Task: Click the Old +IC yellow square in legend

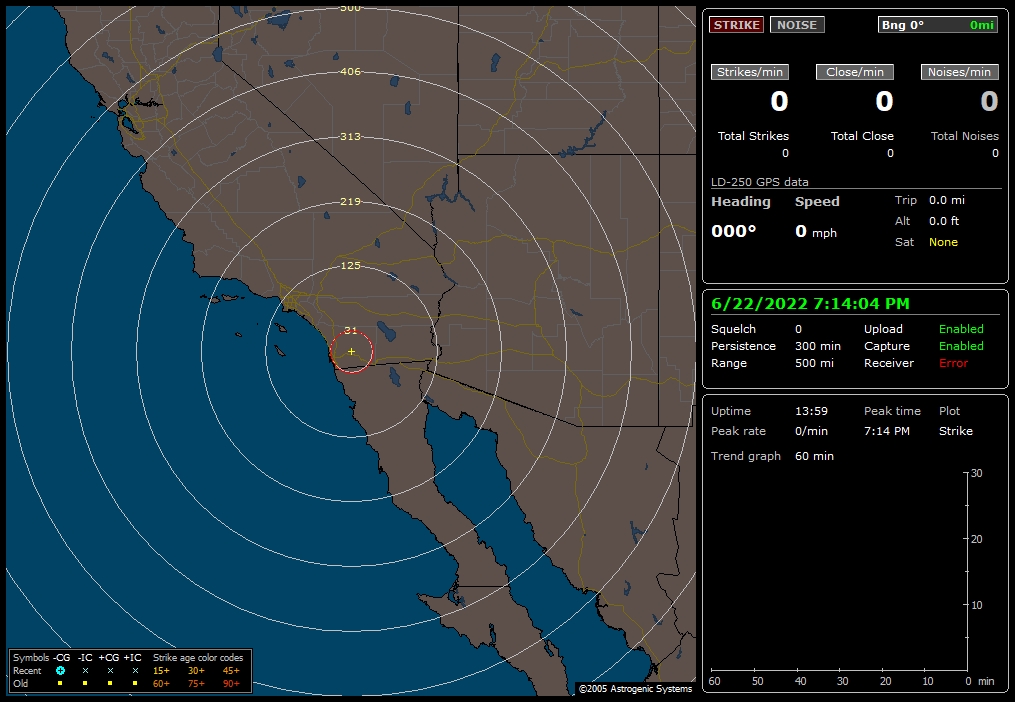Action: [x=135, y=683]
